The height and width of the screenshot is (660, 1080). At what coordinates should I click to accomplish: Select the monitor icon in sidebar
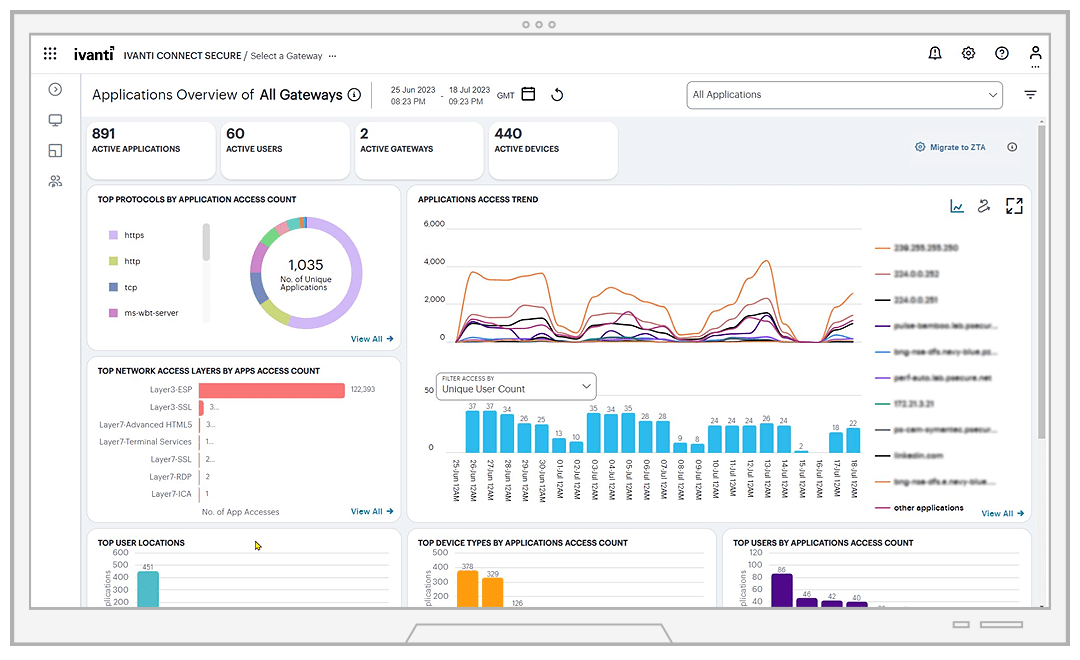[55, 121]
